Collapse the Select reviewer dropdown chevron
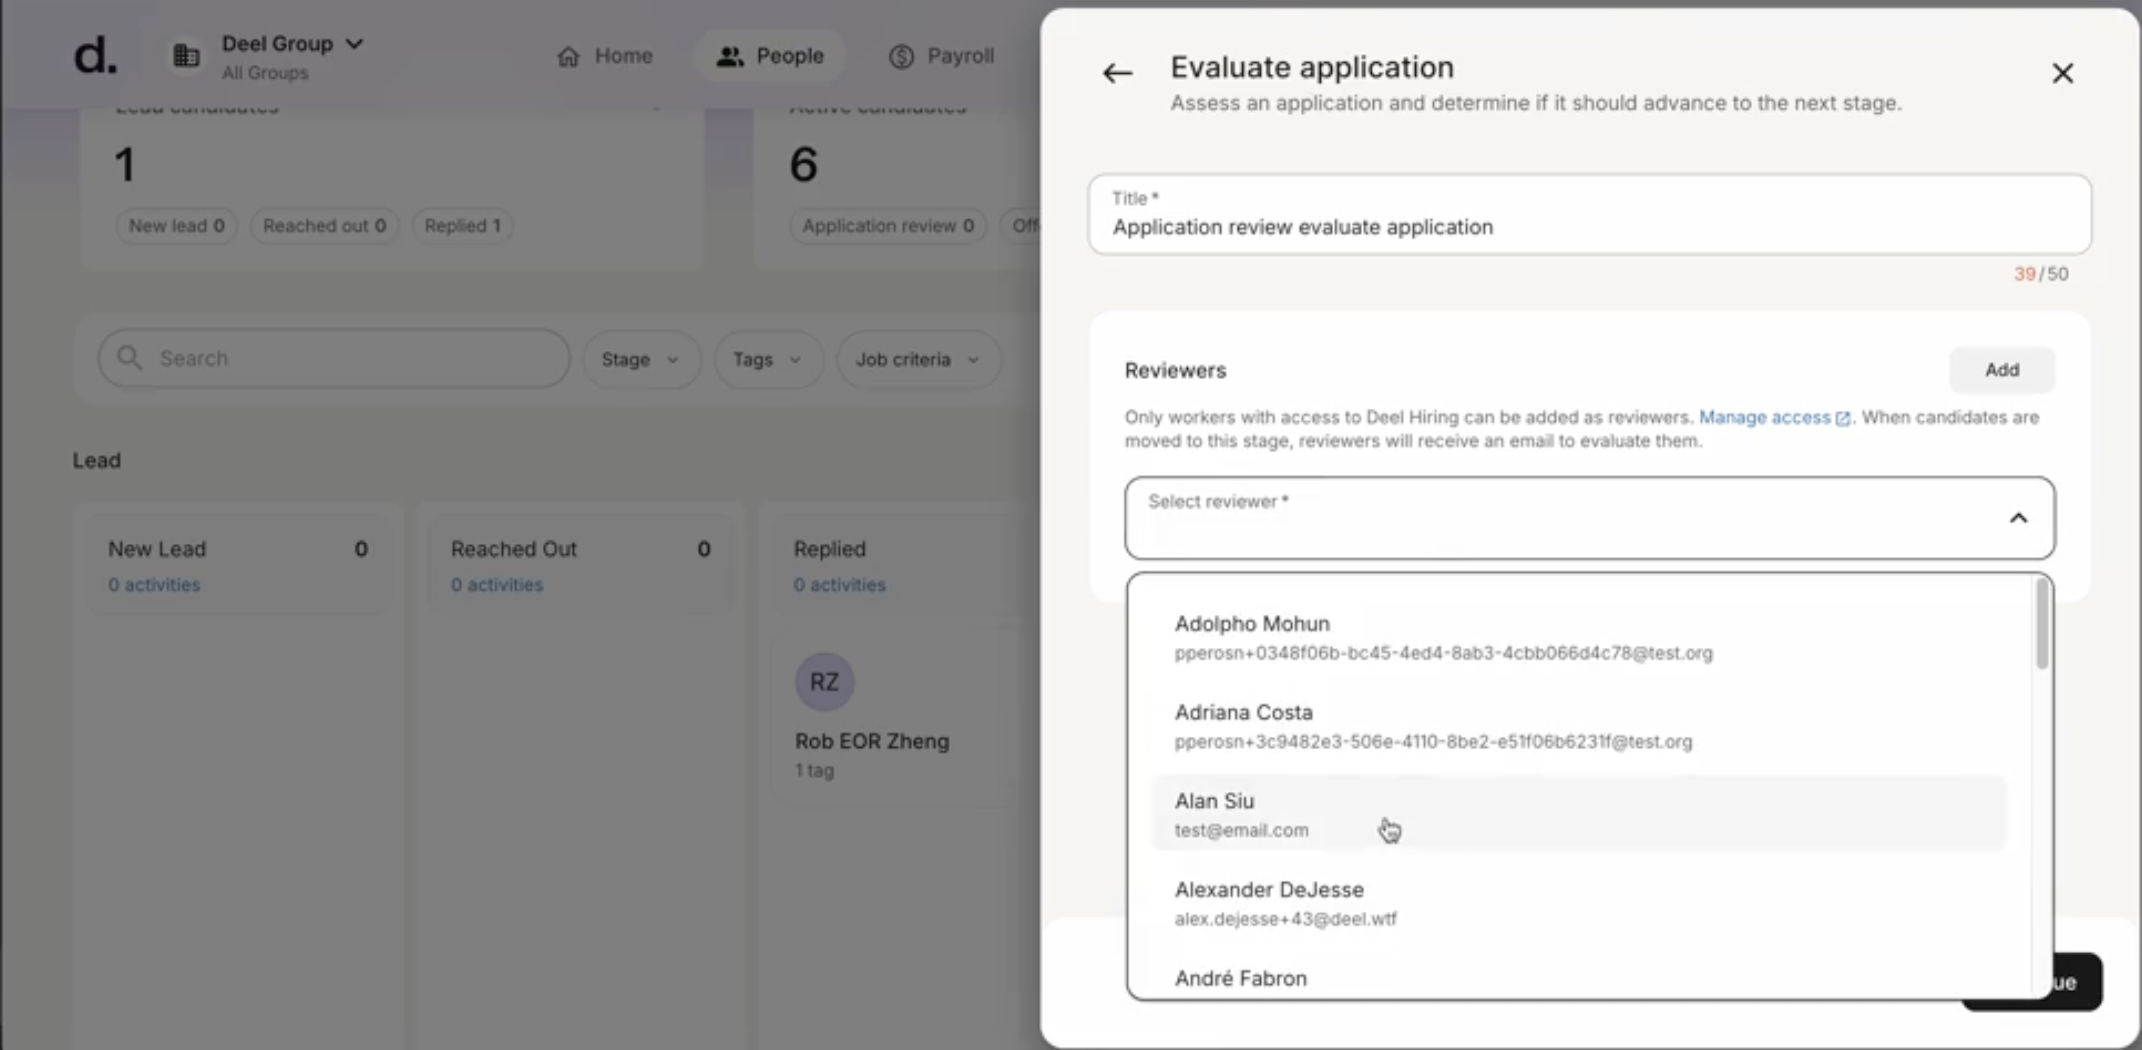This screenshot has width=2142, height=1050. [x=2018, y=518]
